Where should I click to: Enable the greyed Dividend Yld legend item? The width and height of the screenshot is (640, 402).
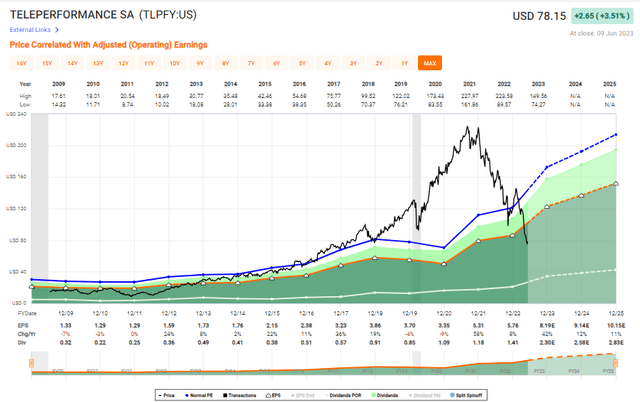pos(425,395)
